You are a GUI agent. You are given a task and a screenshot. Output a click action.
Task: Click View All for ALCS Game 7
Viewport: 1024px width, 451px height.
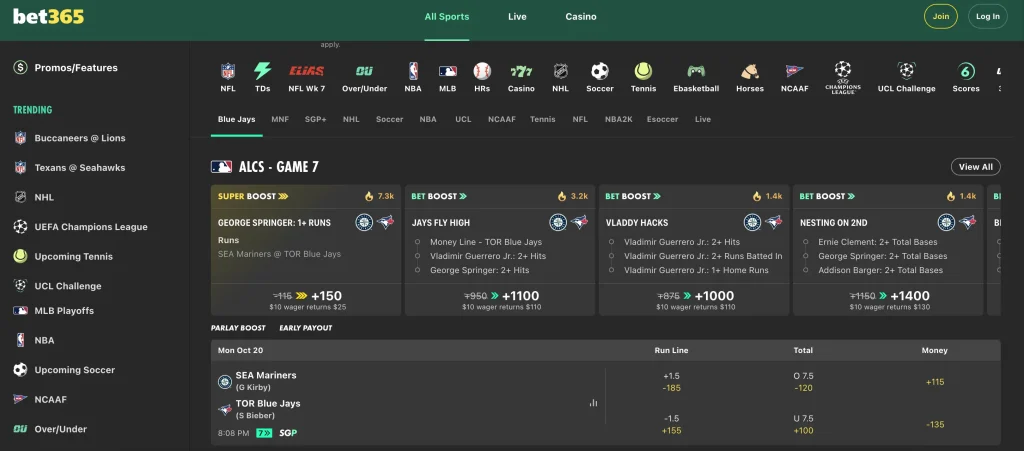coord(975,167)
